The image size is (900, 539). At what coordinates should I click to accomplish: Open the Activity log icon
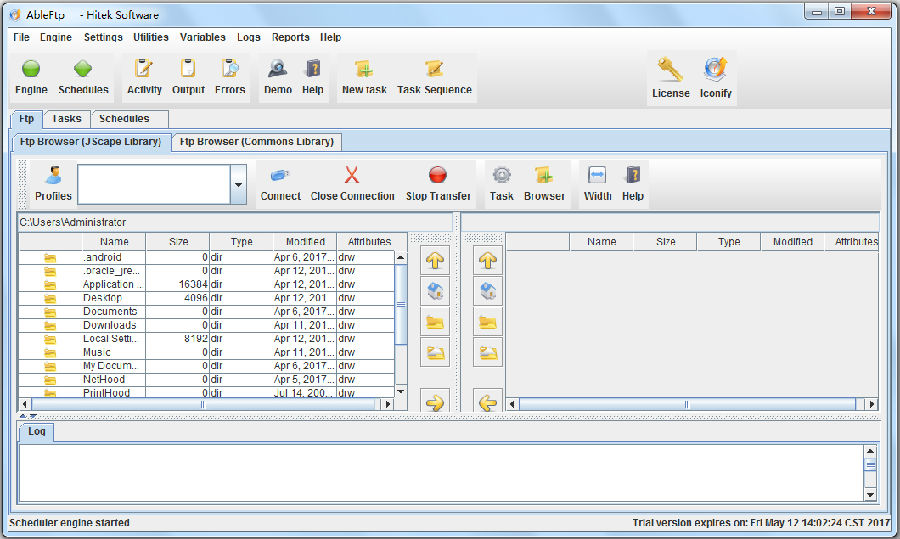tap(144, 68)
